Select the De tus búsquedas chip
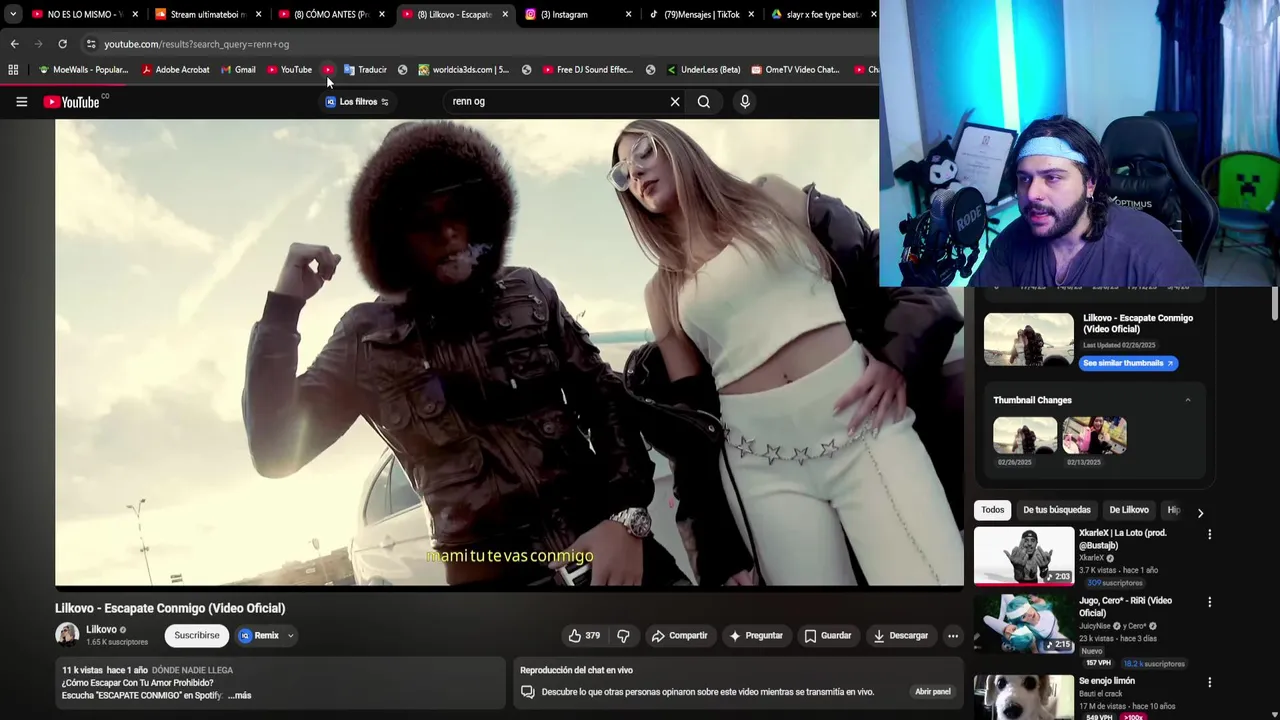 click(1056, 510)
